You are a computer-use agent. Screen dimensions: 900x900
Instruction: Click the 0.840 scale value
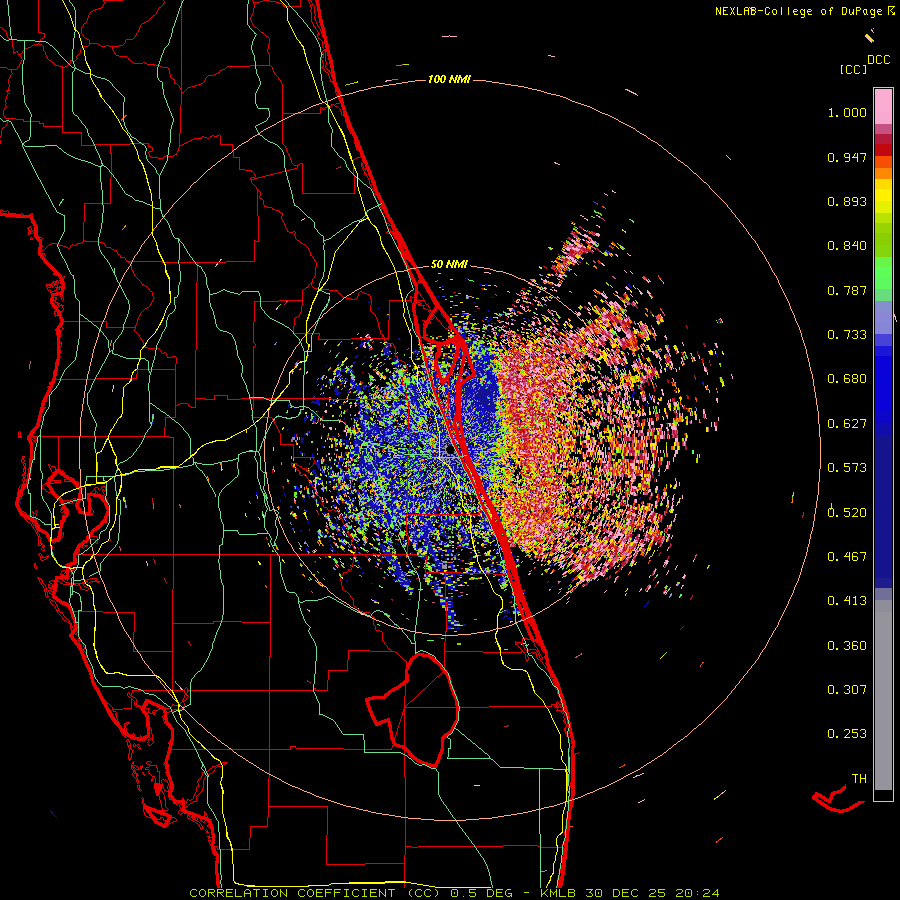pos(847,246)
